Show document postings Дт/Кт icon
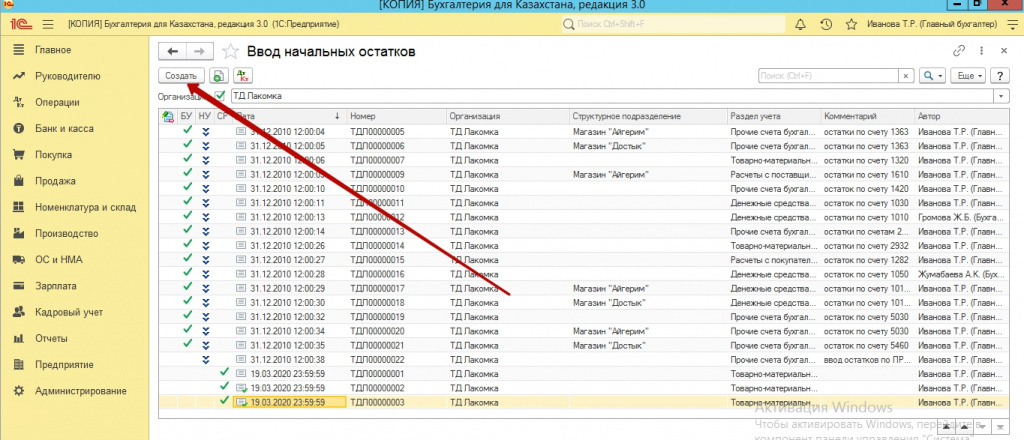This screenshot has height=440, width=1024. 243,76
